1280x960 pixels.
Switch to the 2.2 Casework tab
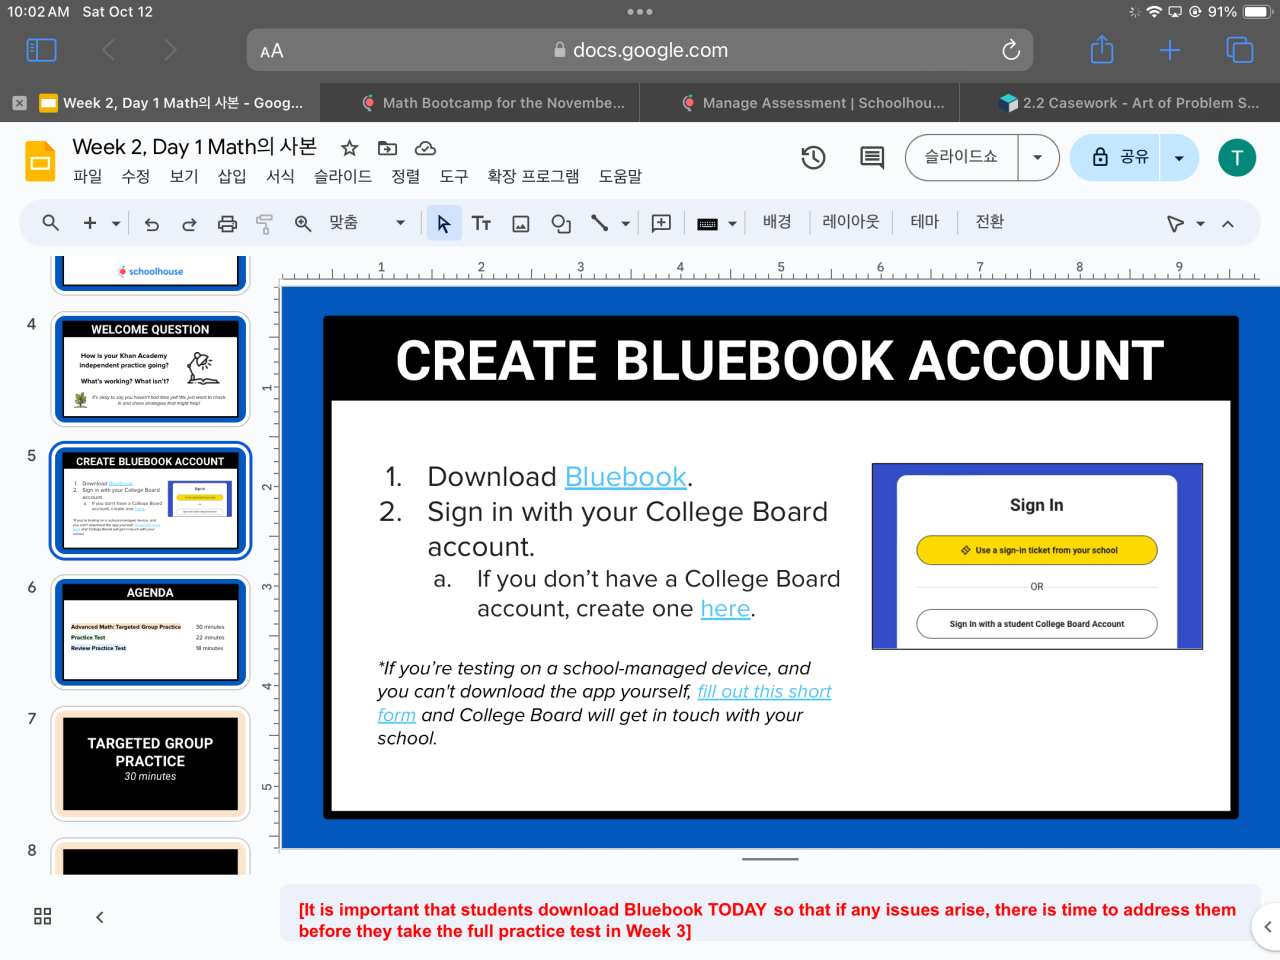pos(1131,103)
